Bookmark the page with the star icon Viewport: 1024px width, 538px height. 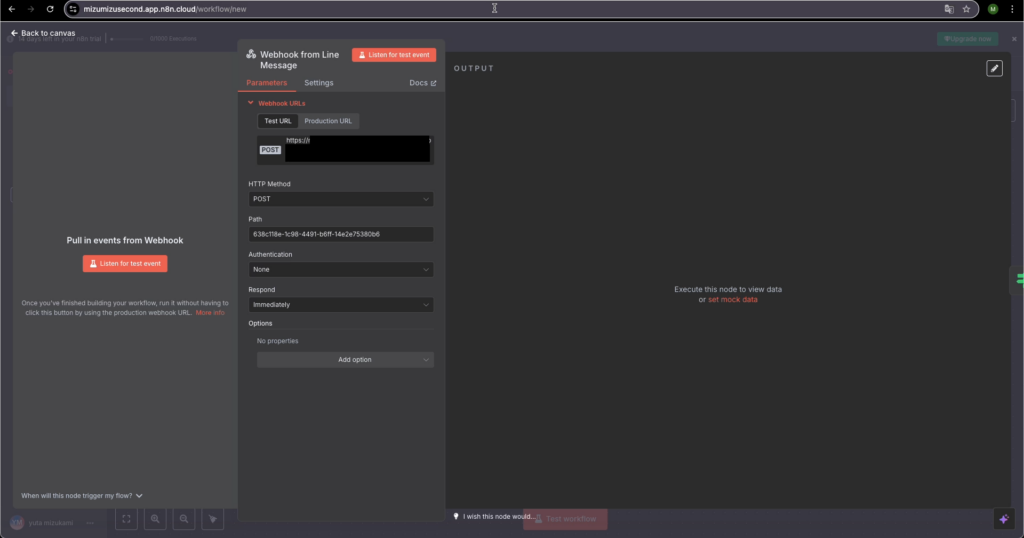[967, 9]
